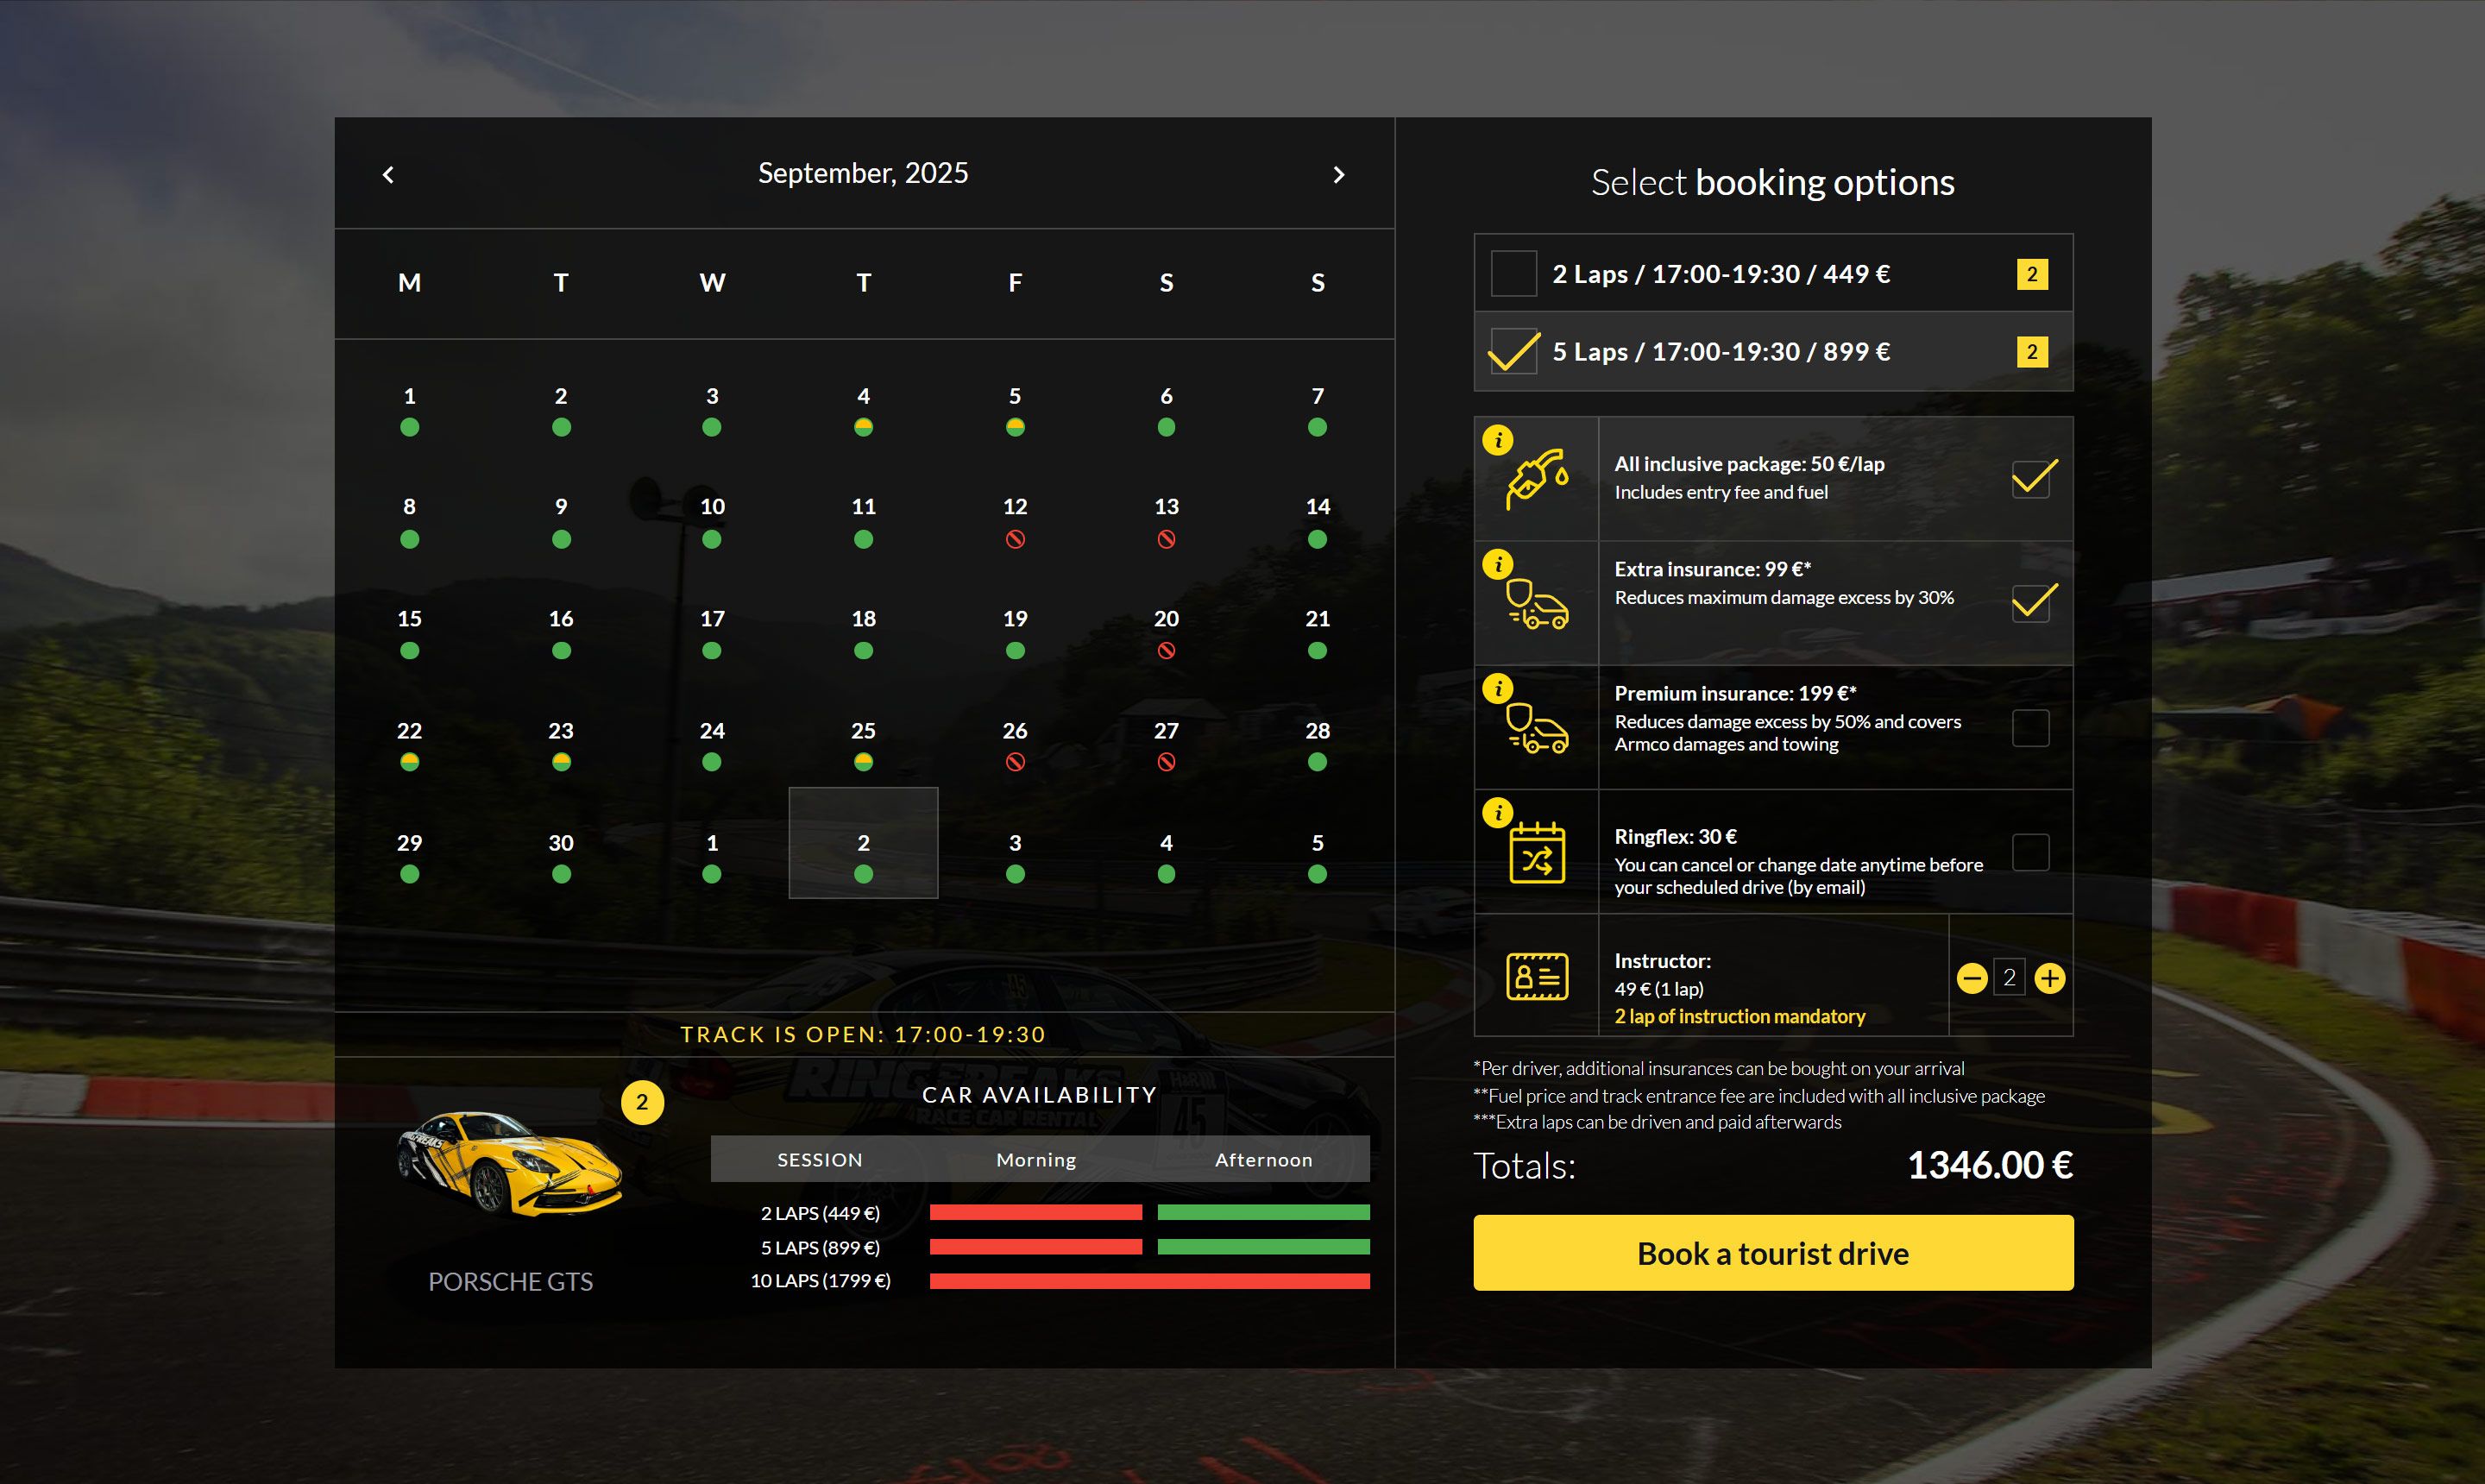This screenshot has width=2485, height=1484.
Task: Click info icon on Extra insurance
Action: [1497, 564]
